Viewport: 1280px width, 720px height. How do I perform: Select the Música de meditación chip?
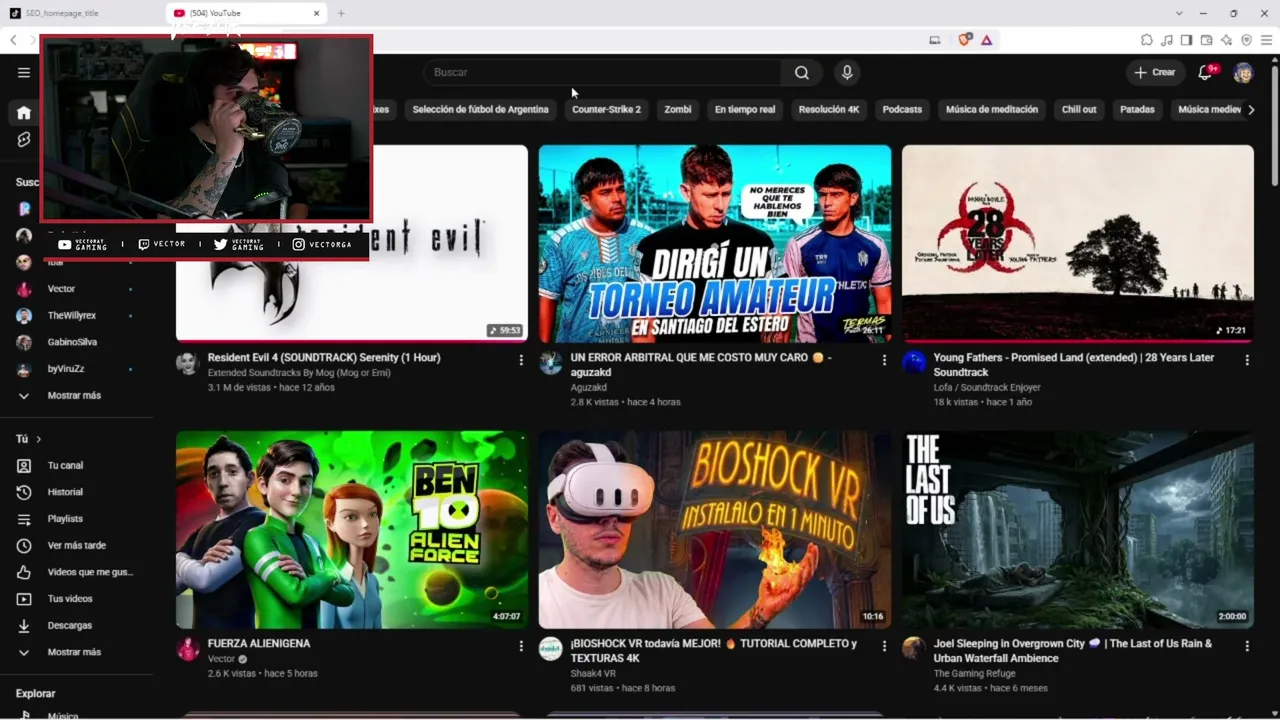(x=992, y=110)
